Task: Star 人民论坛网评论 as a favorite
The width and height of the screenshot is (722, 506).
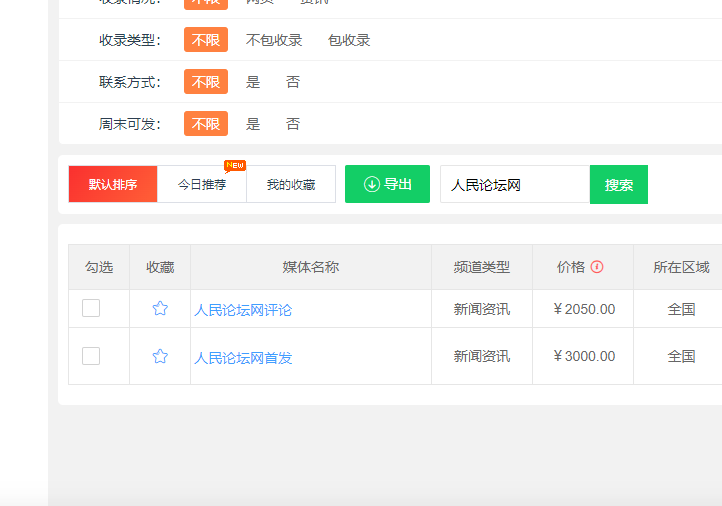Action: [x=160, y=309]
